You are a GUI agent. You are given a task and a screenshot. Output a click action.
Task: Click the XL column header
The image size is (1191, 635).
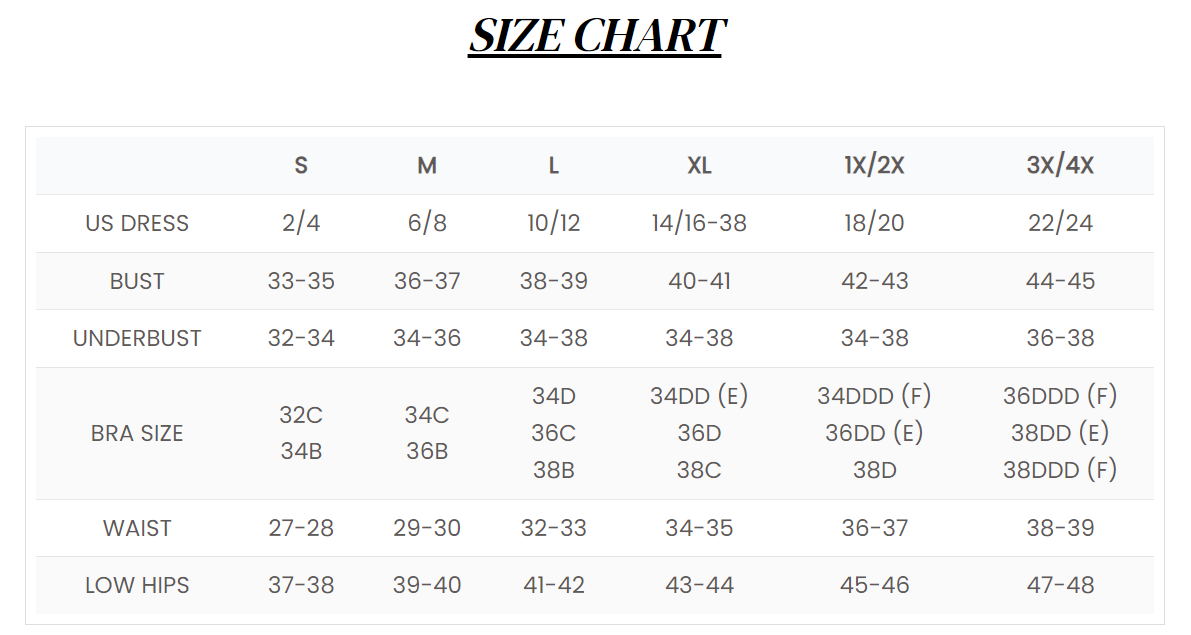point(699,166)
